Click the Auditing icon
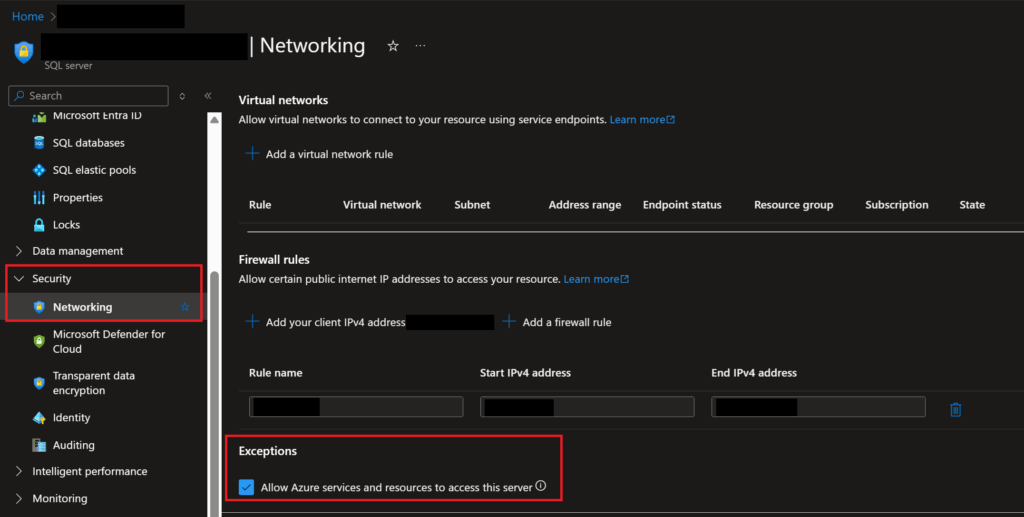This screenshot has width=1024, height=517. 39,445
